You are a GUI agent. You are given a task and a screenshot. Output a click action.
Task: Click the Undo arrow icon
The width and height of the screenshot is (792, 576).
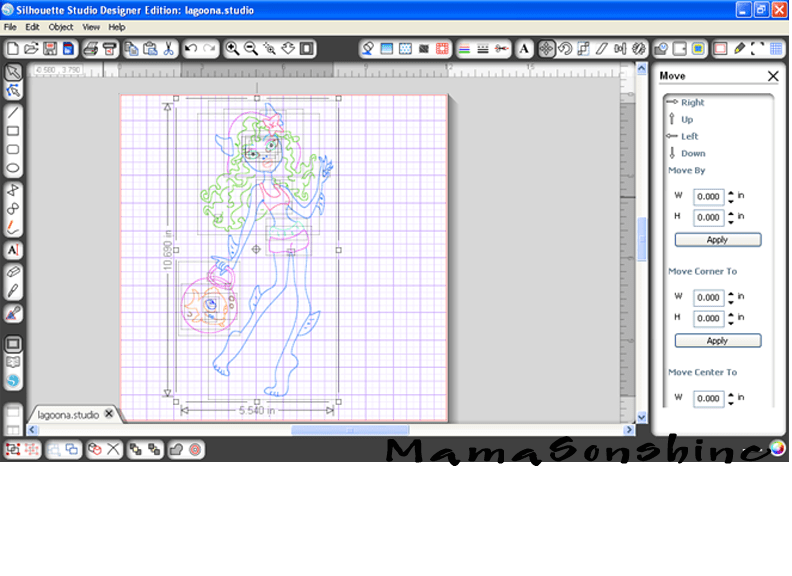(x=191, y=48)
